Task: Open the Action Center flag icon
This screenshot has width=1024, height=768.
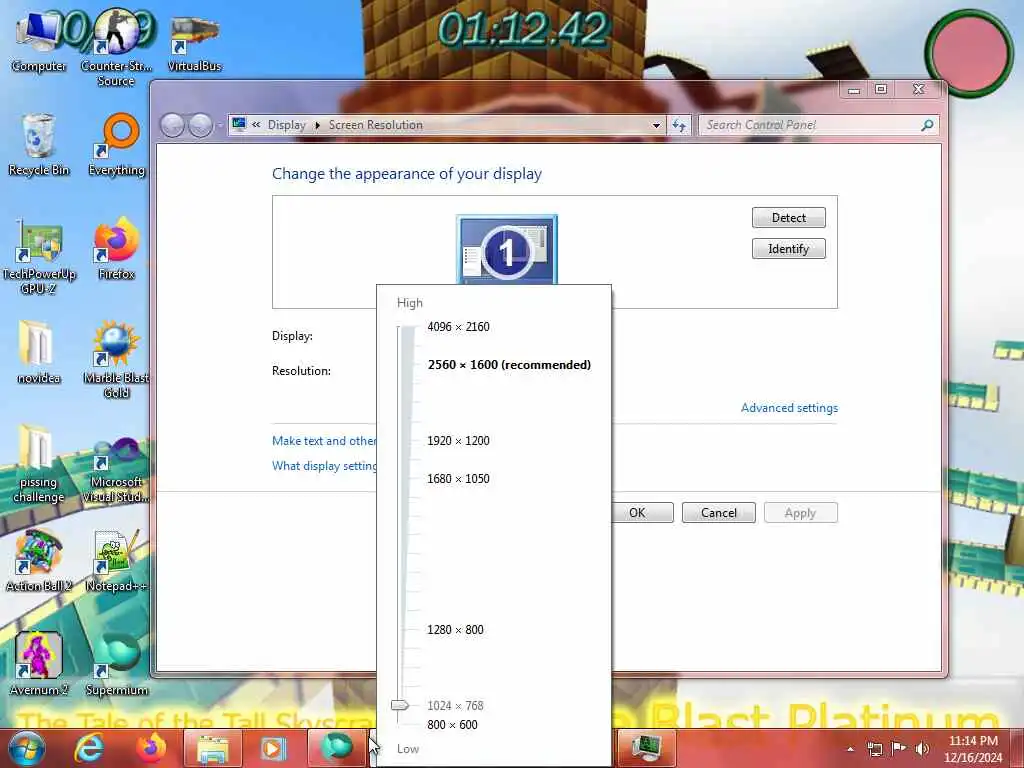Action: tap(899, 748)
